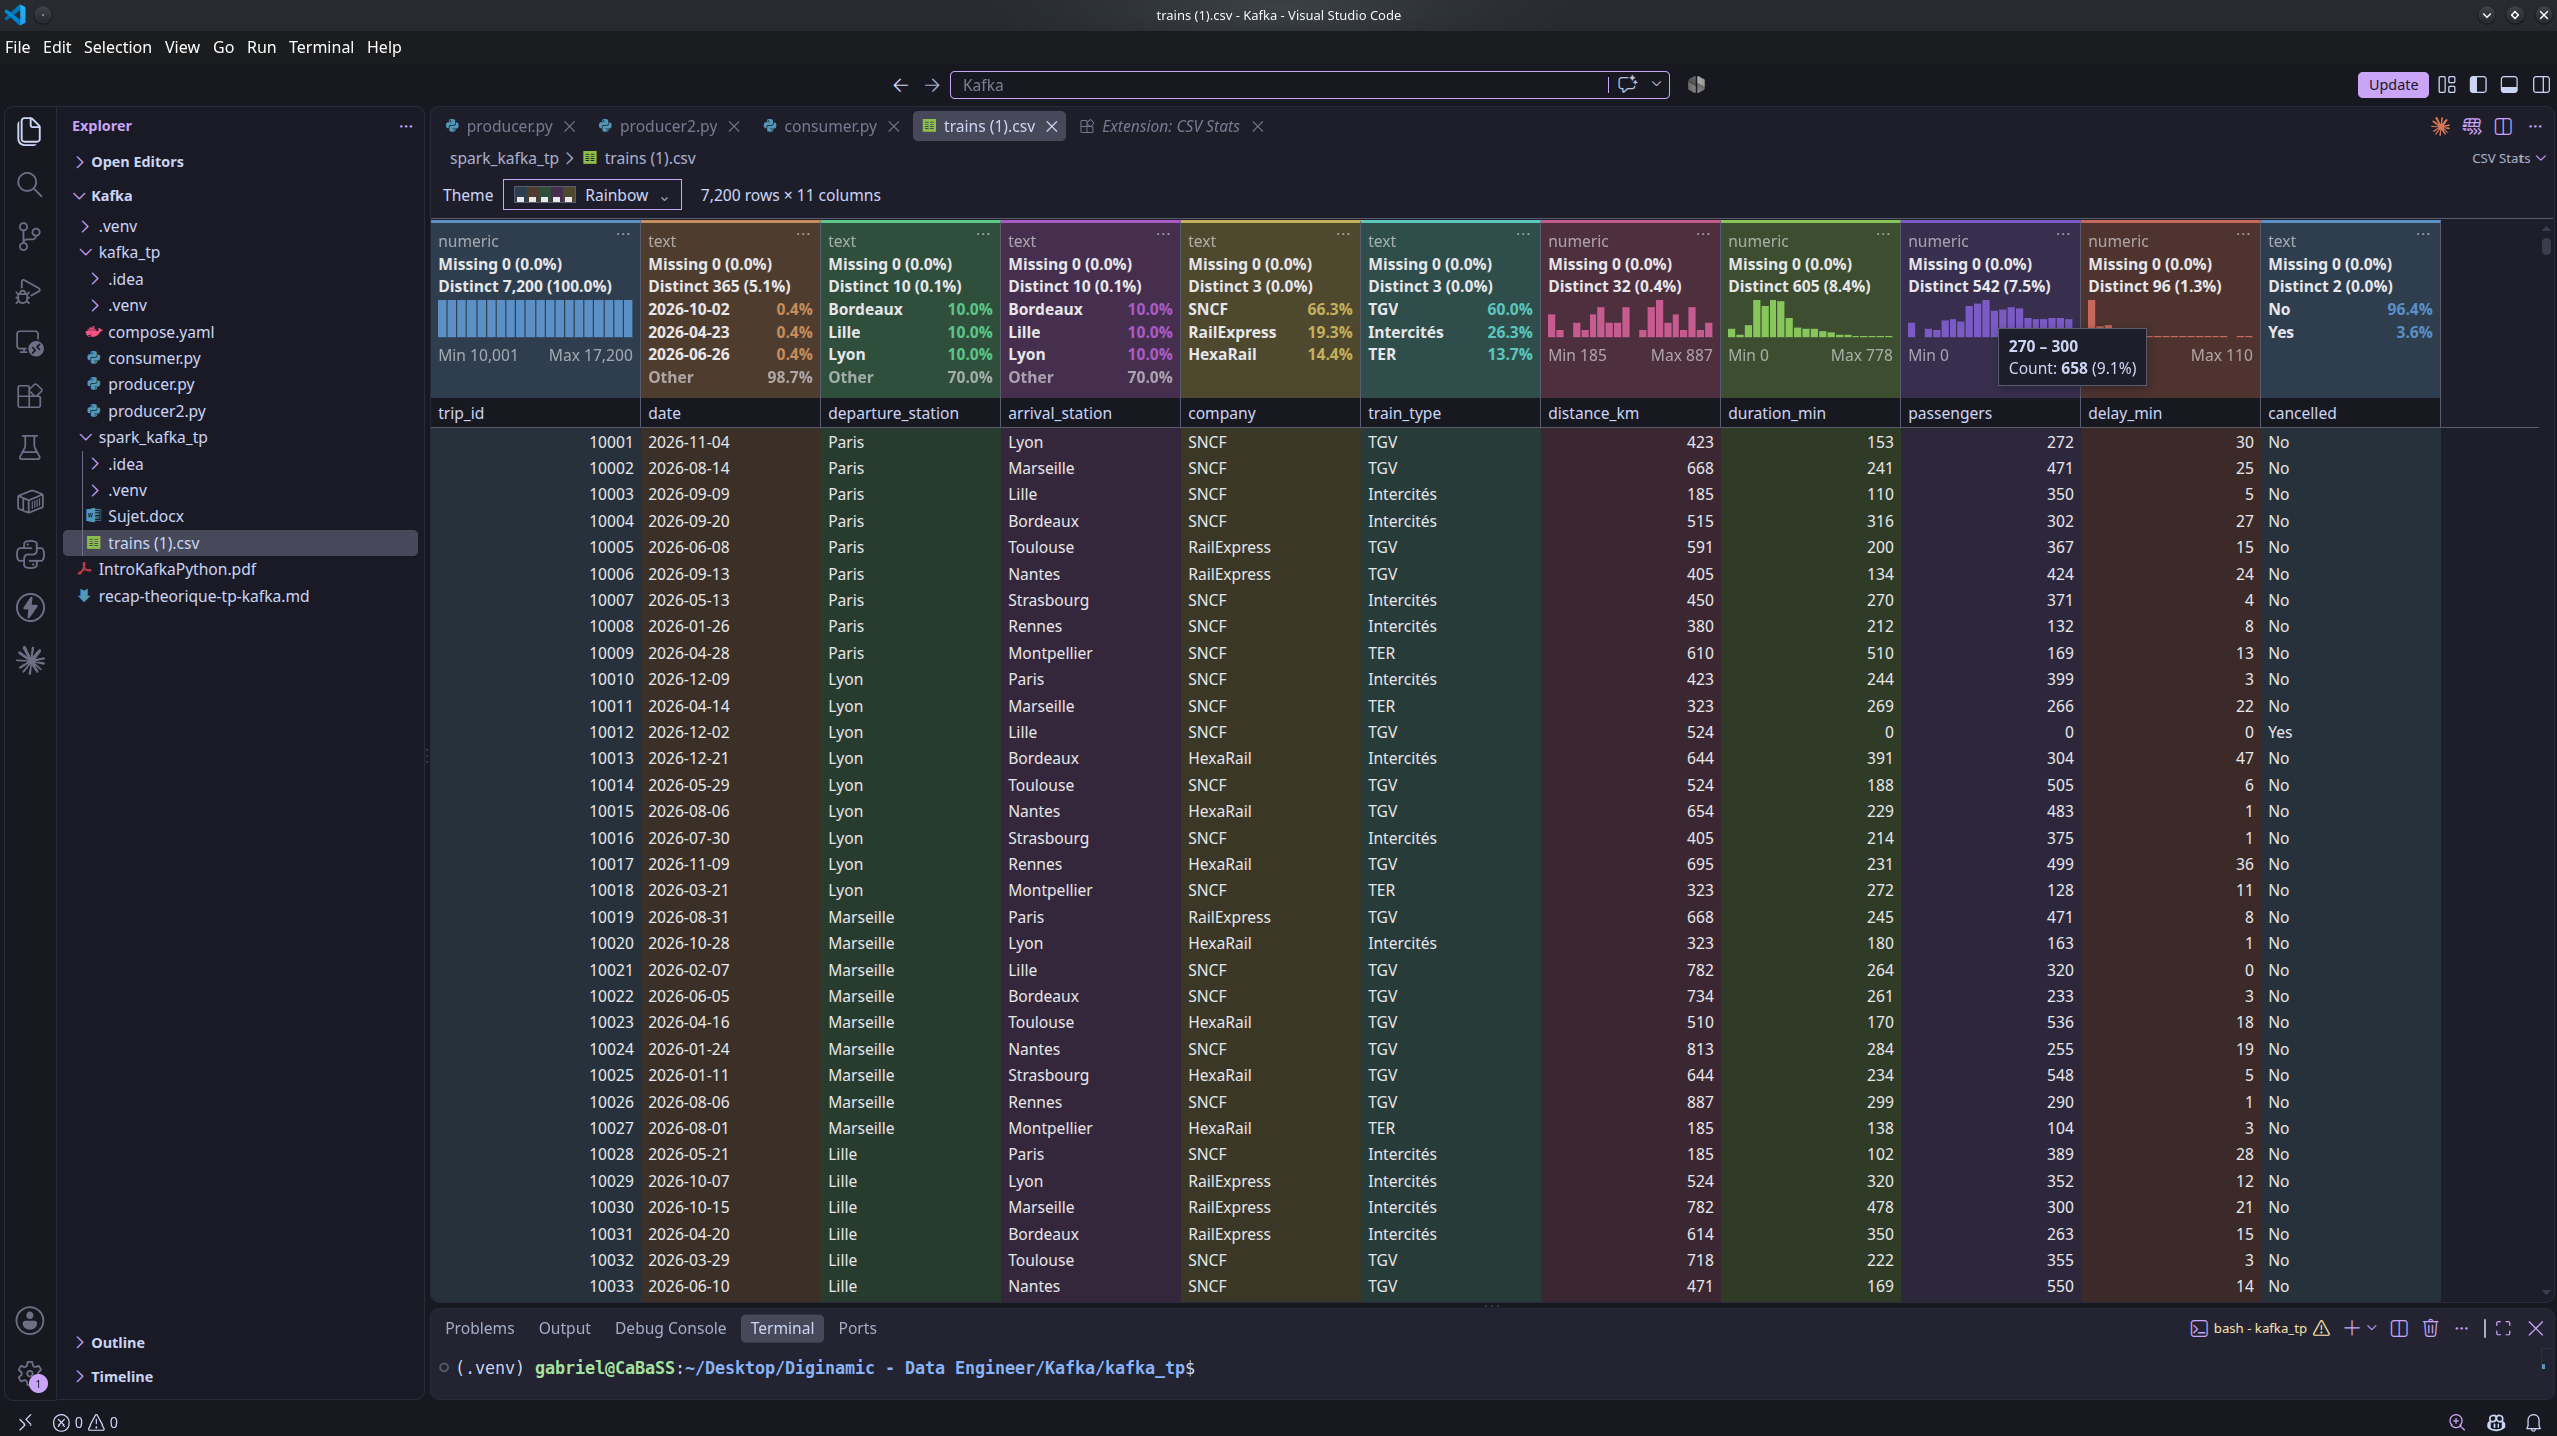This screenshot has width=2557, height=1436.
Task: Click the CSV table view icon in editor toolbar
Action: [2472, 126]
